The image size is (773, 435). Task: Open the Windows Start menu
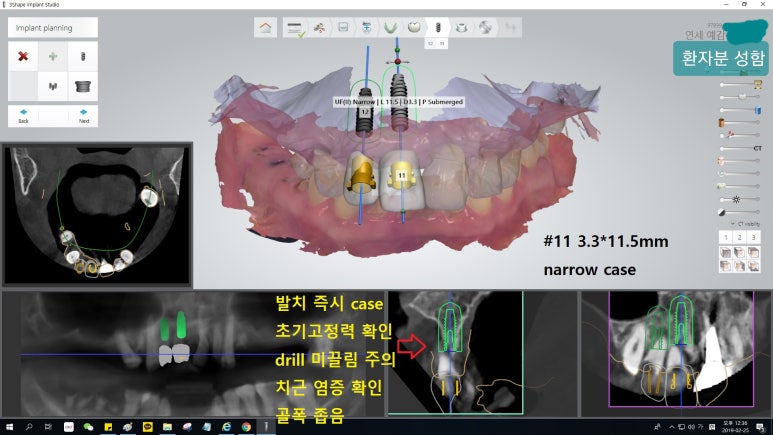[9, 427]
